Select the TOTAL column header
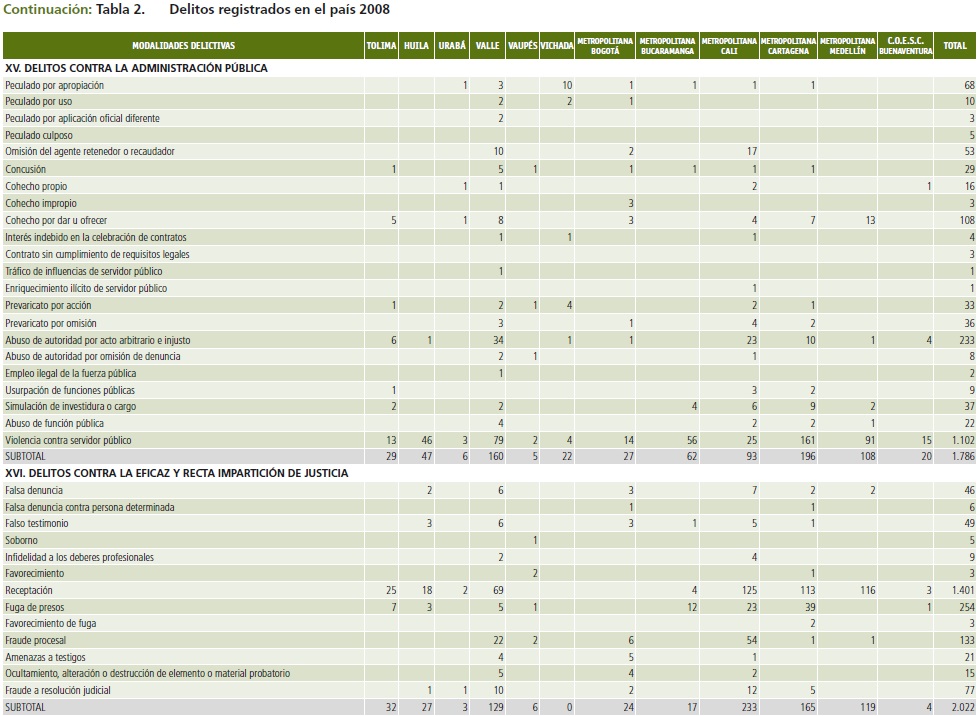Image resolution: width=977 pixels, height=716 pixels. (954, 46)
